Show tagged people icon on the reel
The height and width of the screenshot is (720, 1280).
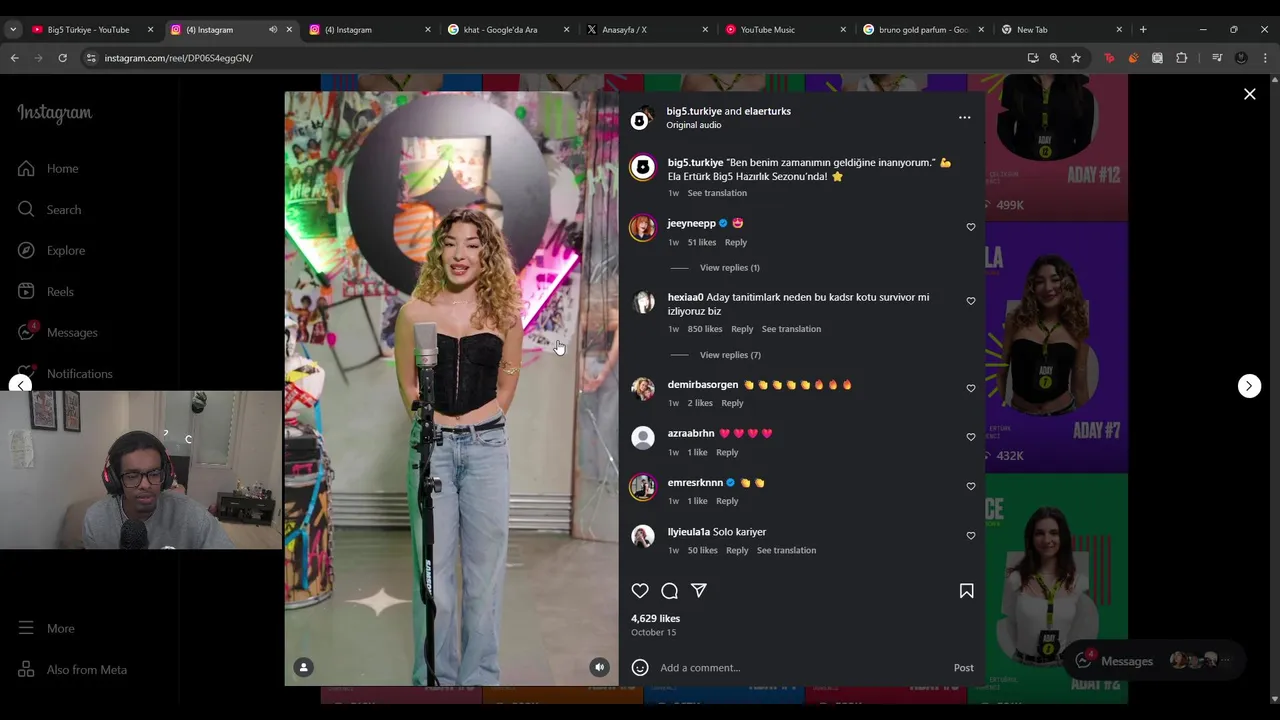click(x=304, y=667)
